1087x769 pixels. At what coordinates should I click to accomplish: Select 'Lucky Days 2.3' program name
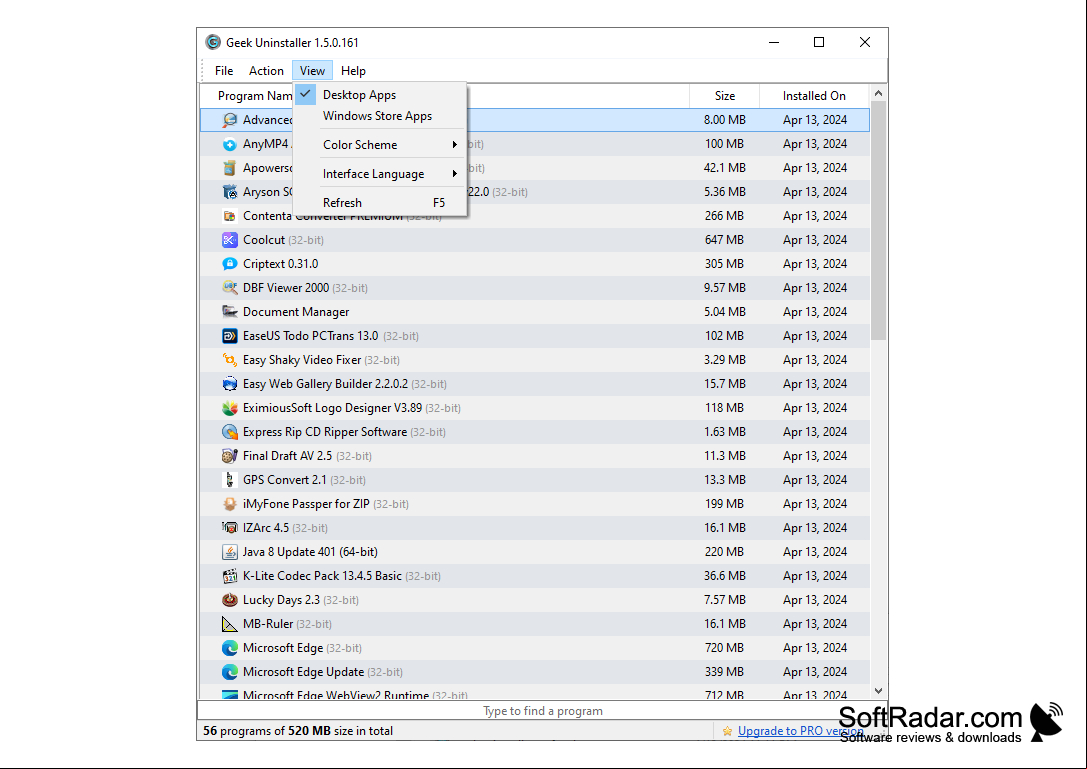[281, 600]
